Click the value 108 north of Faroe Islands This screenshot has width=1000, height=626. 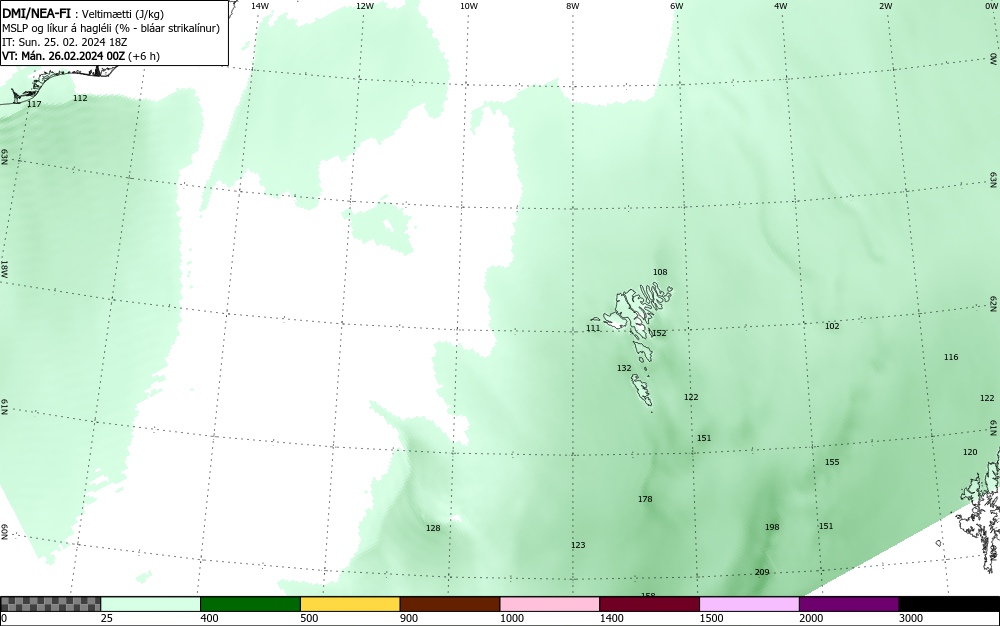[x=660, y=272]
